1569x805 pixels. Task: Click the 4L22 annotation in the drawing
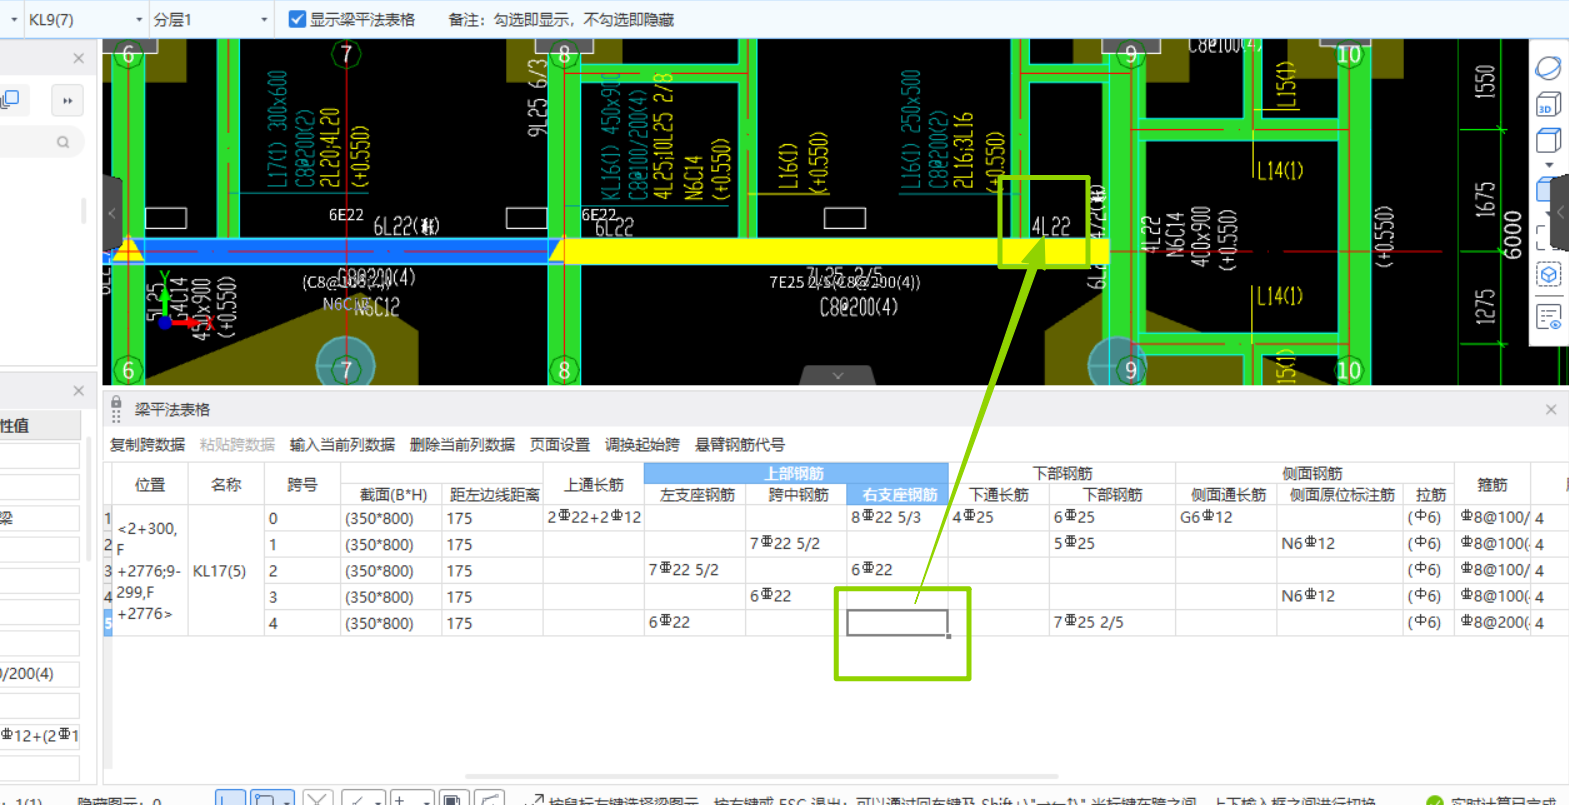(x=1051, y=227)
